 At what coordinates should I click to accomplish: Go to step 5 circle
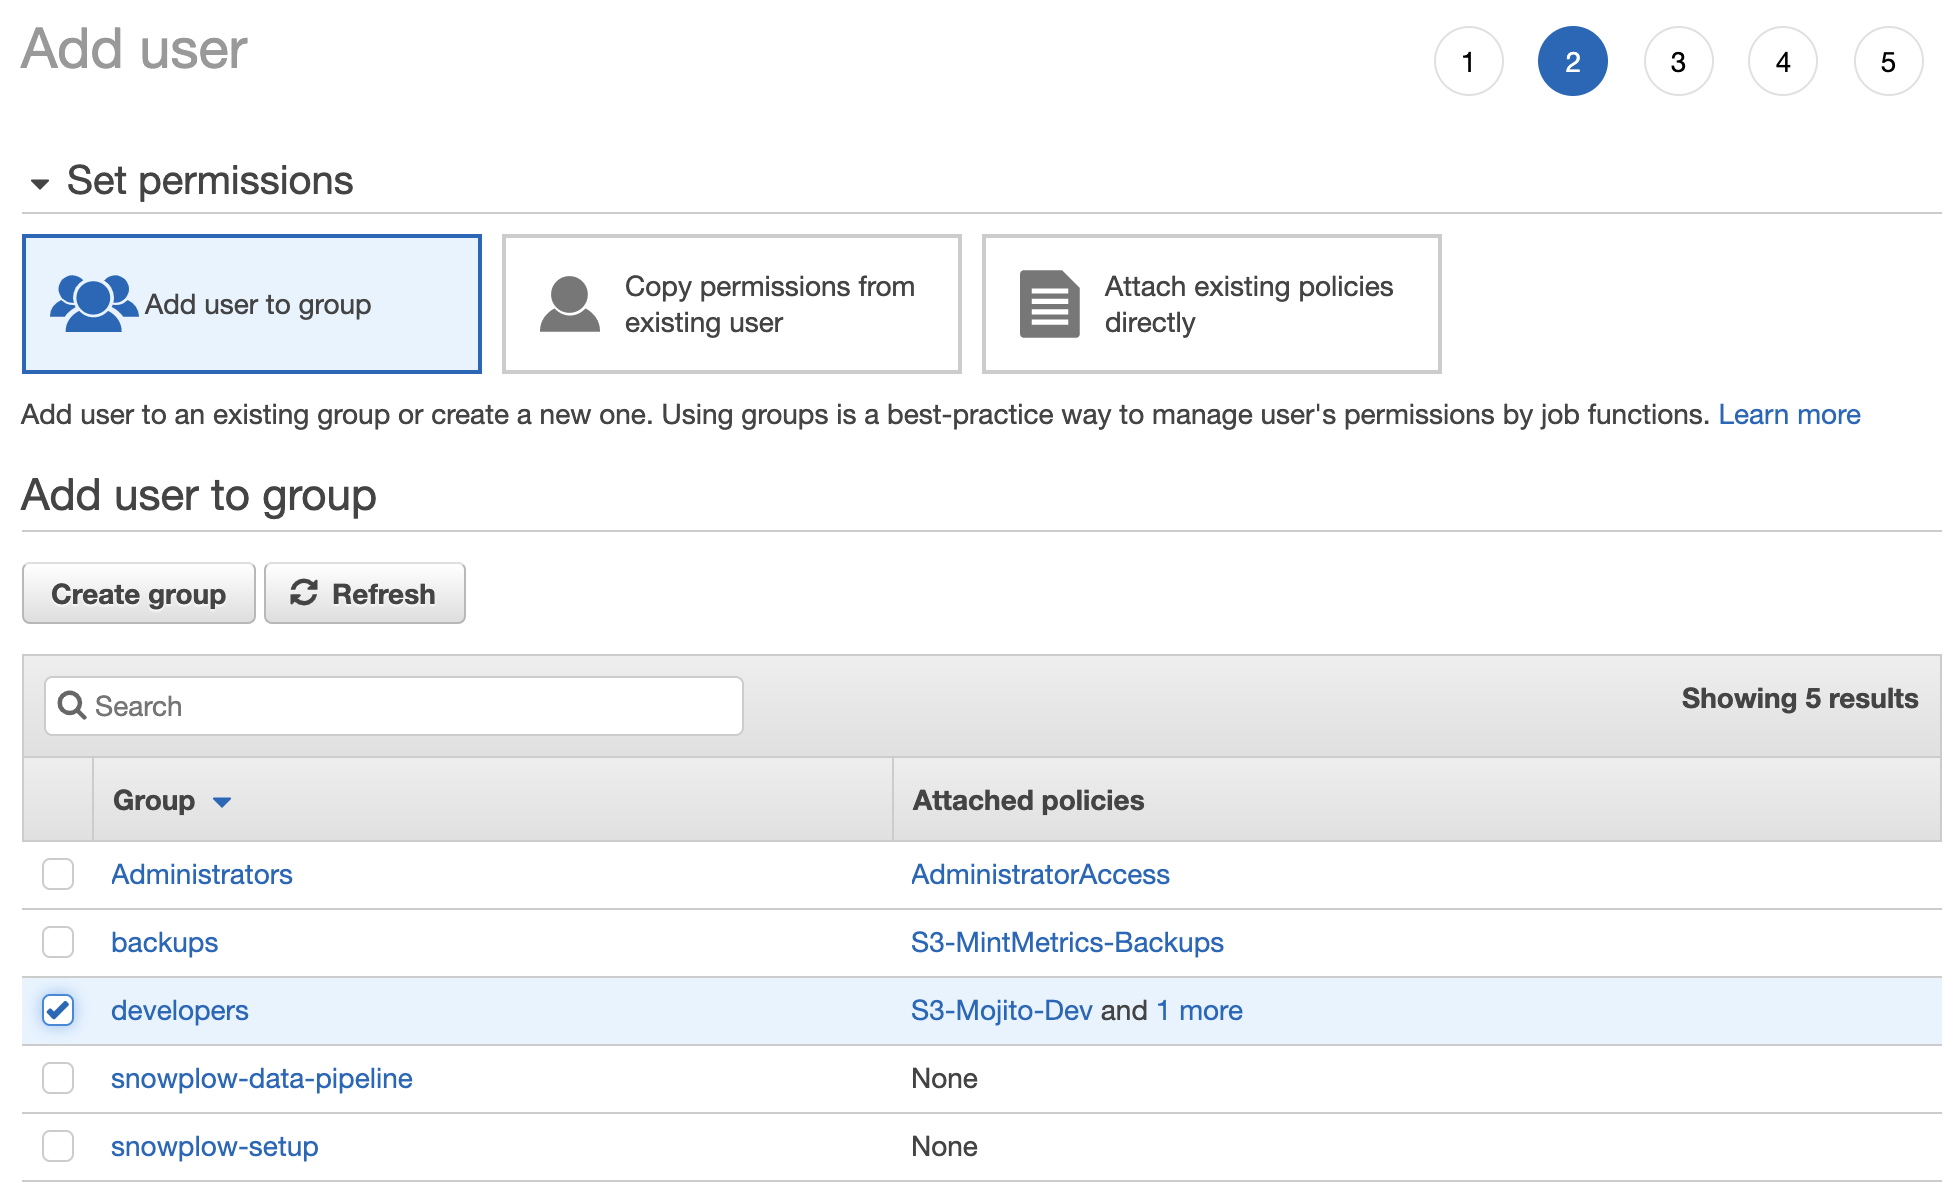click(x=1887, y=62)
